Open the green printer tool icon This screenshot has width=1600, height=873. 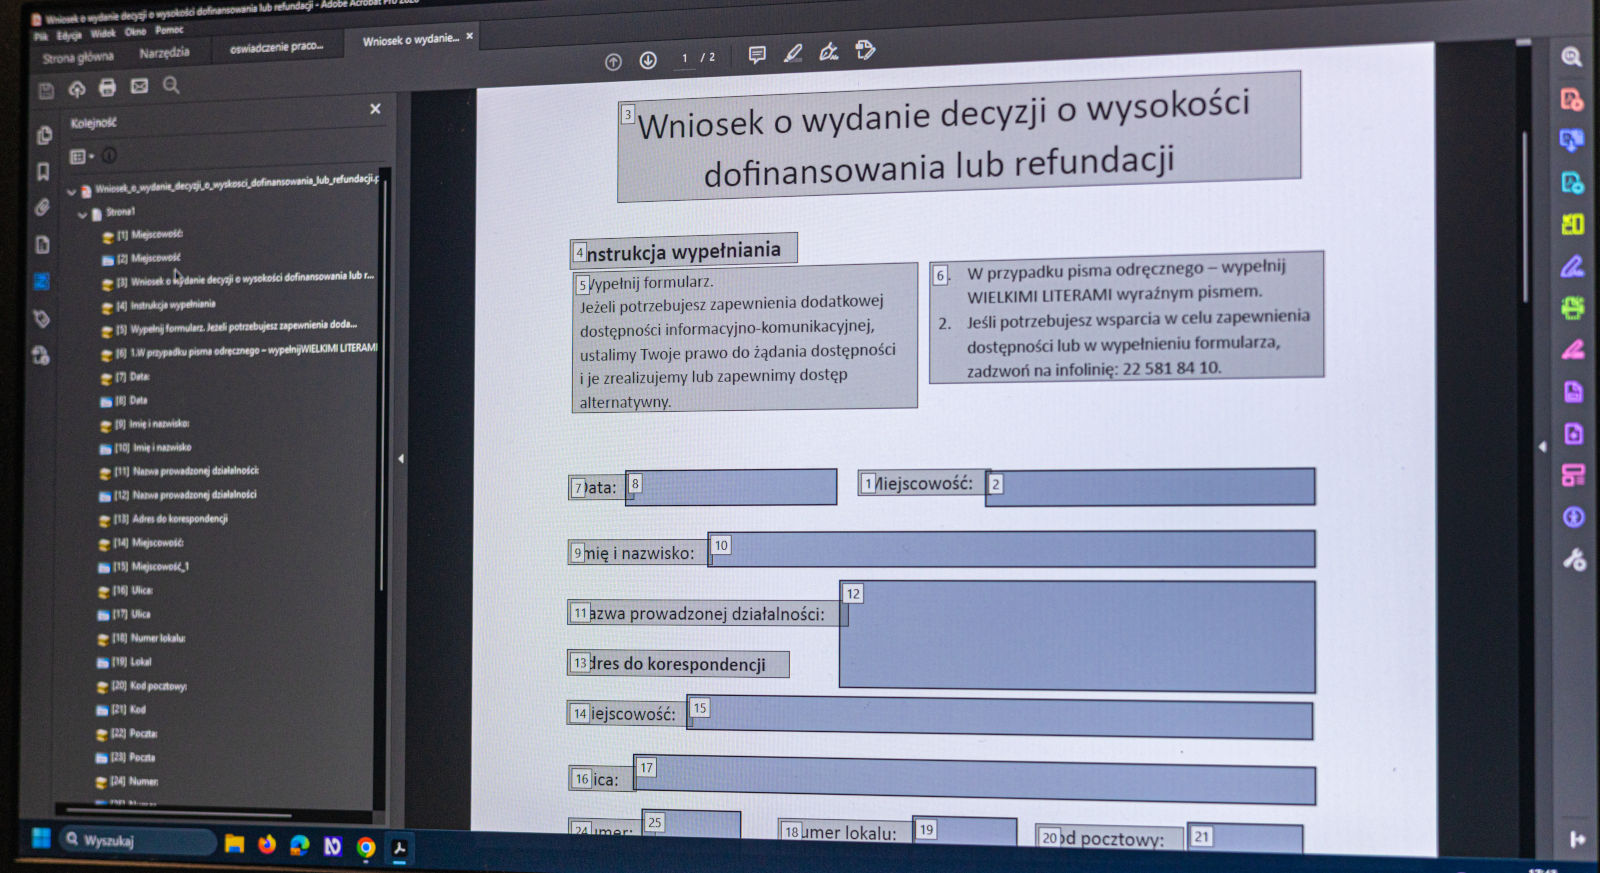(1572, 308)
